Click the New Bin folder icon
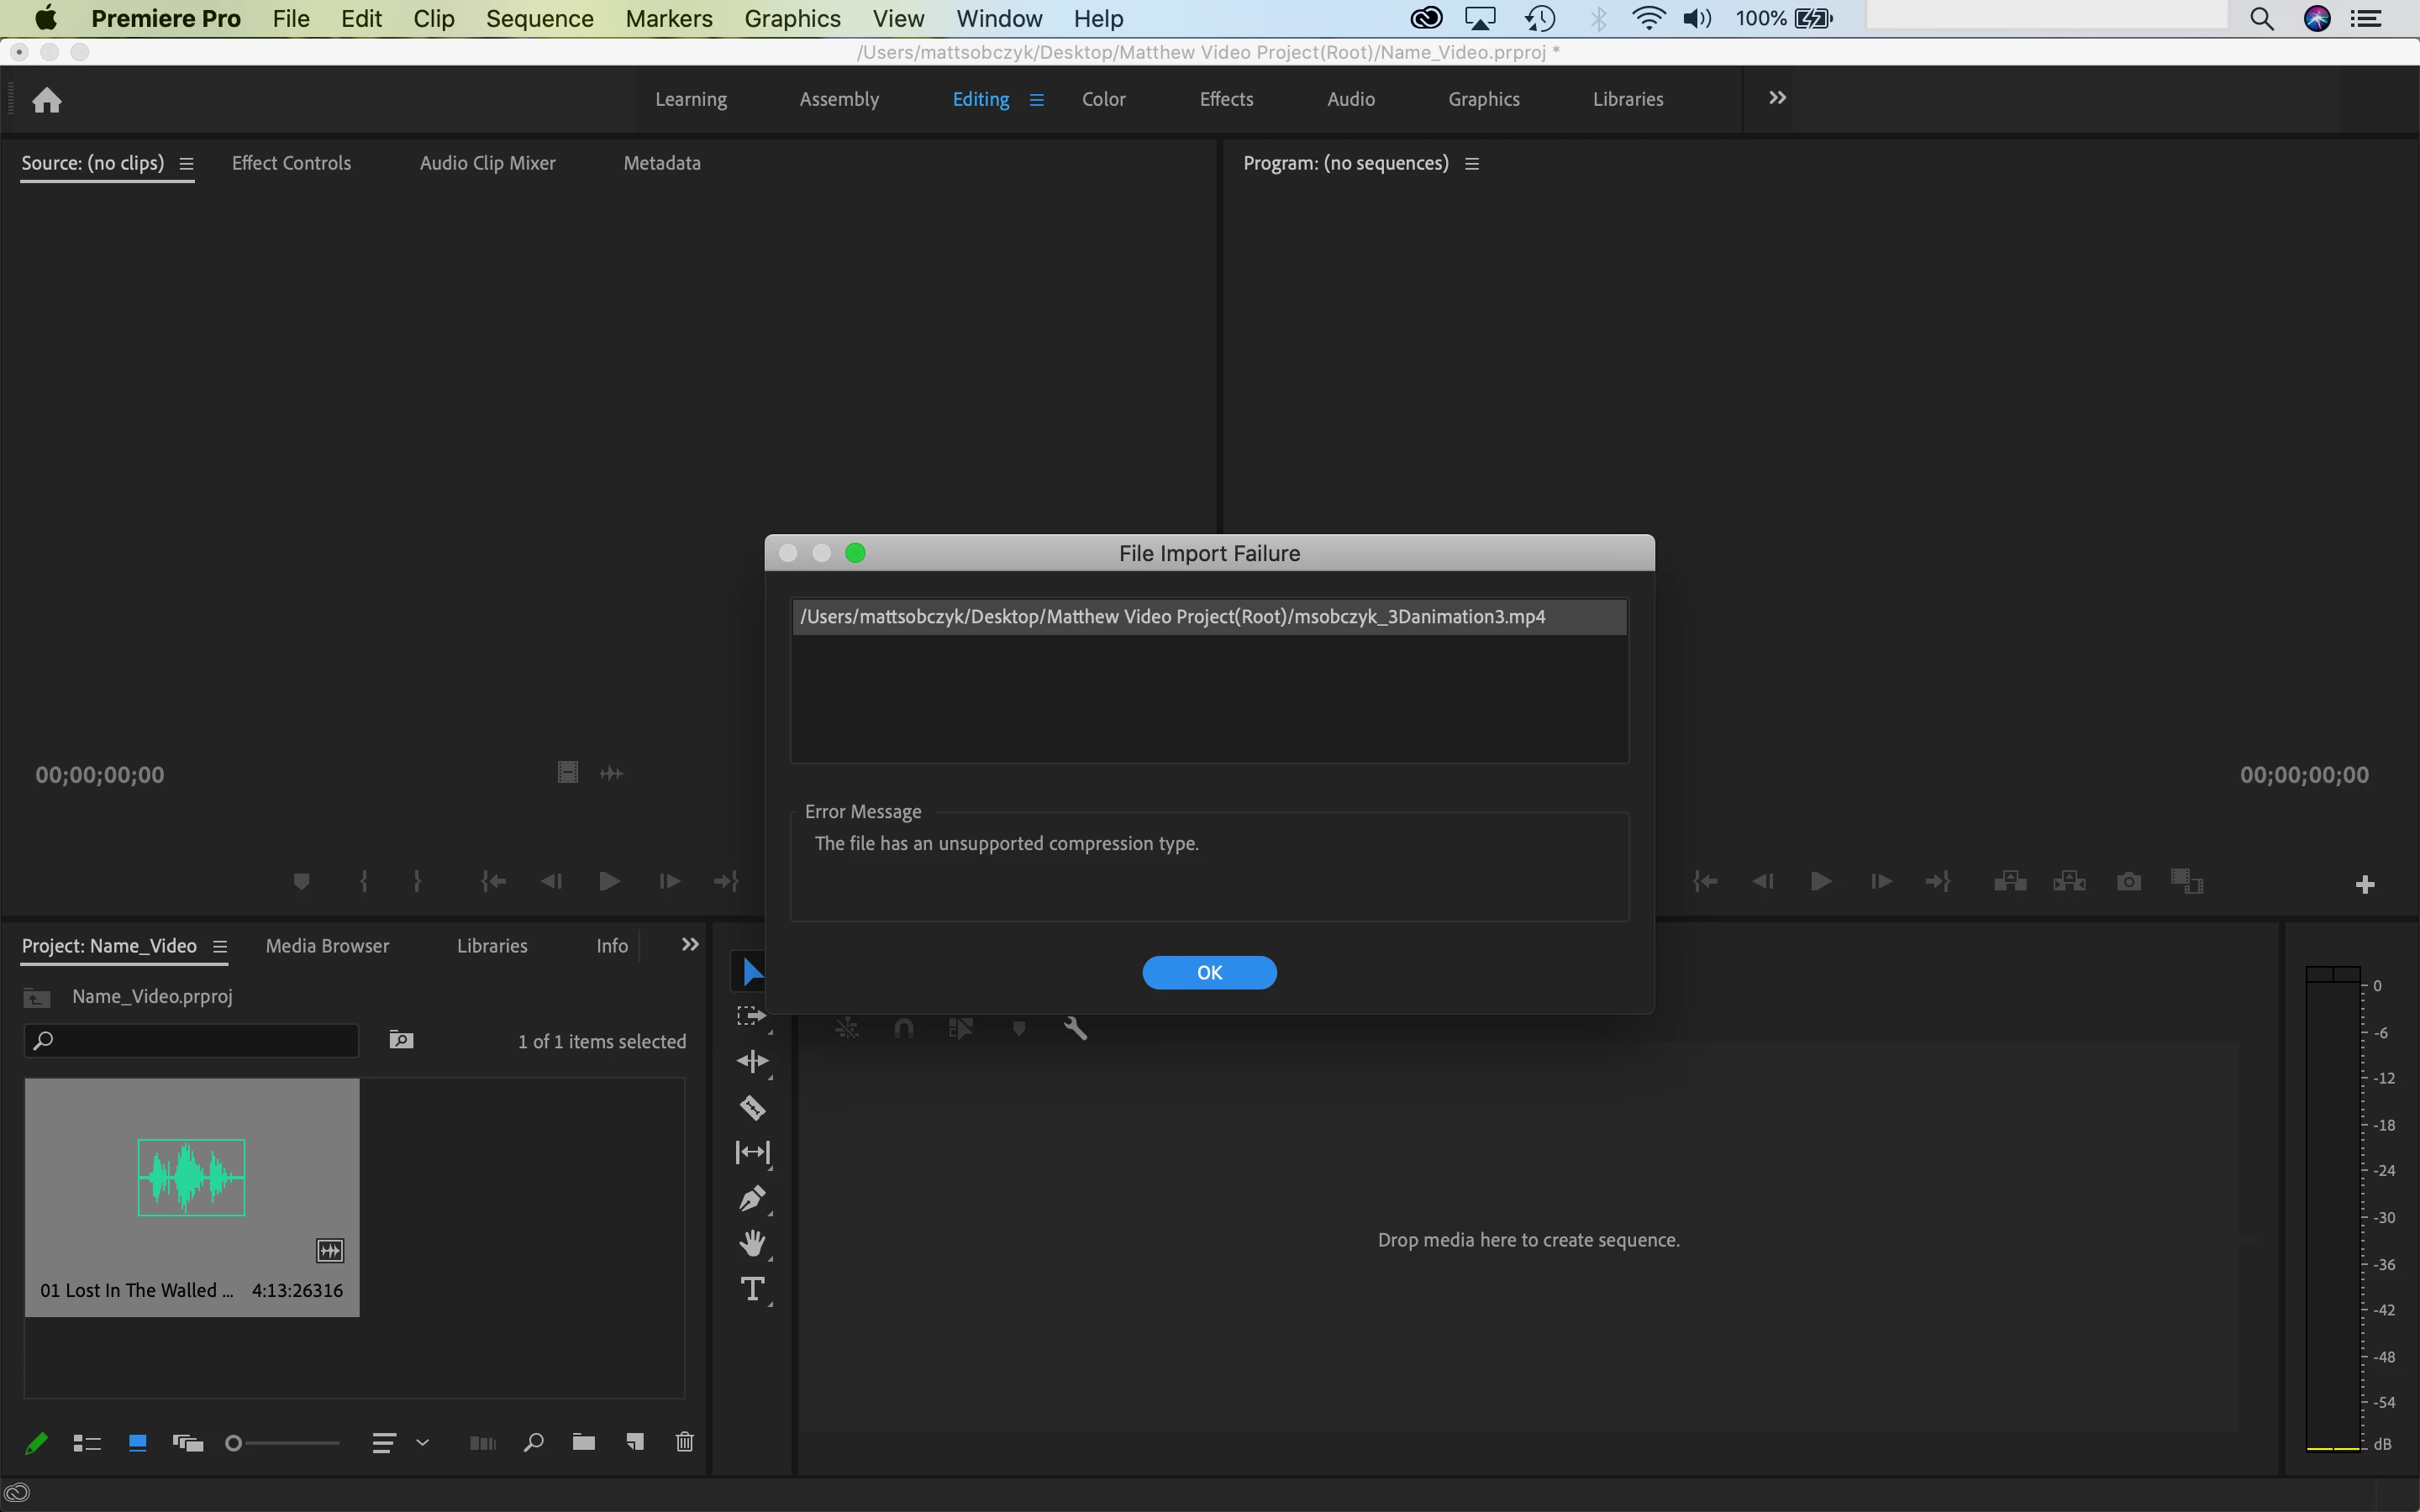The height and width of the screenshot is (1512, 2420). [584, 1442]
